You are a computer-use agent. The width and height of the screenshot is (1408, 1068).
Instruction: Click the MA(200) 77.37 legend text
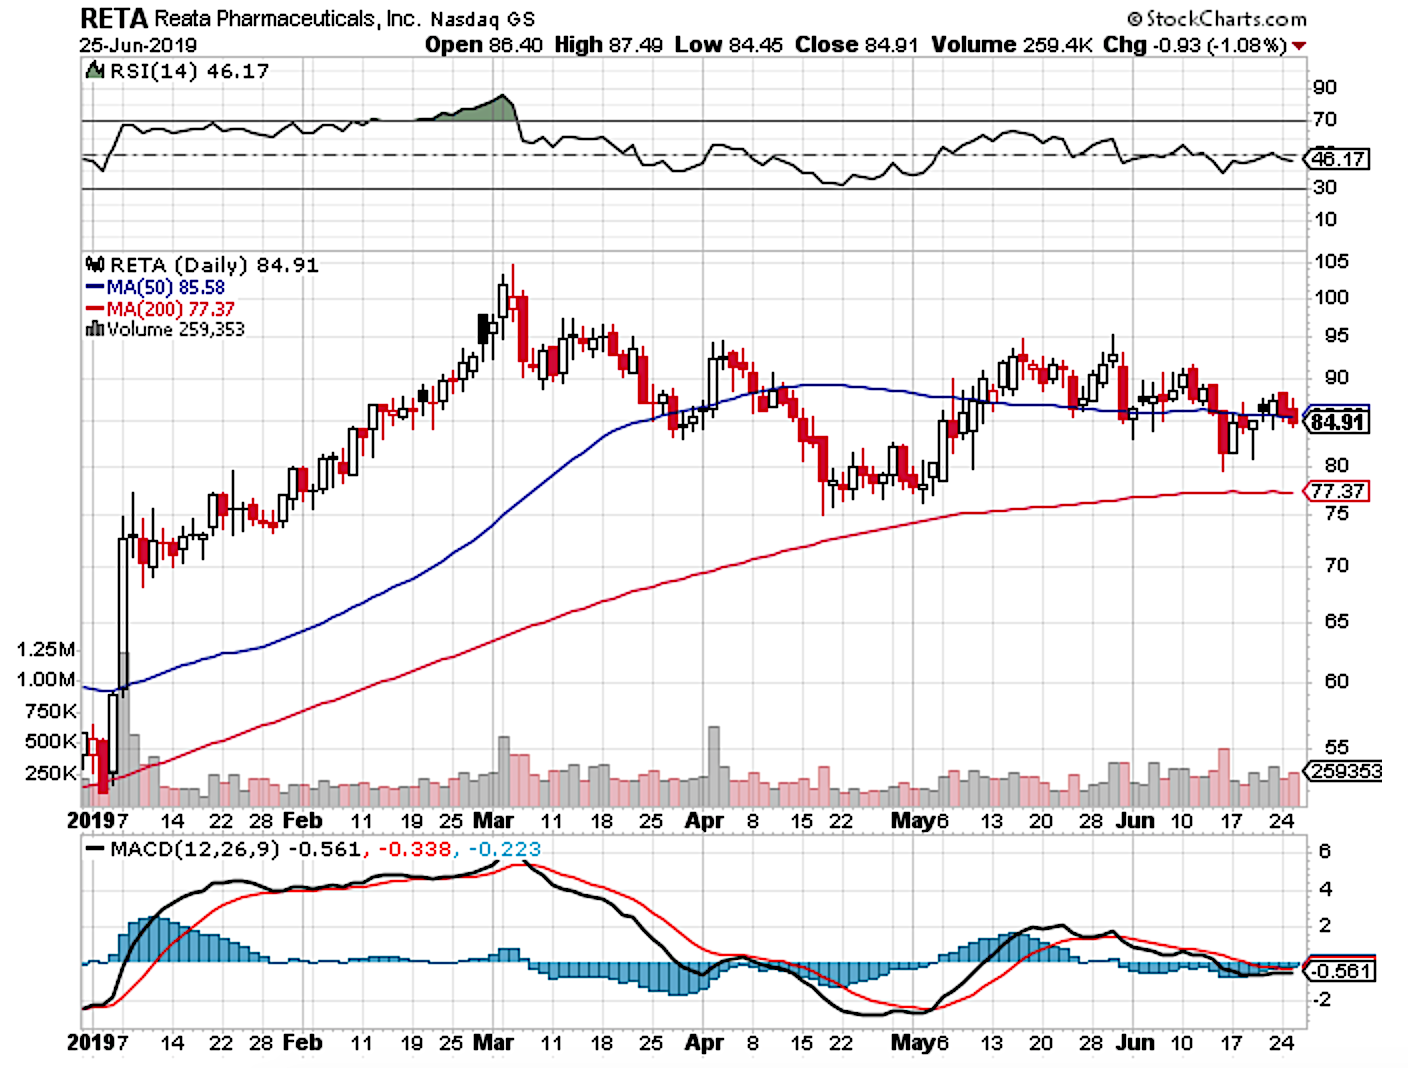pos(171,309)
